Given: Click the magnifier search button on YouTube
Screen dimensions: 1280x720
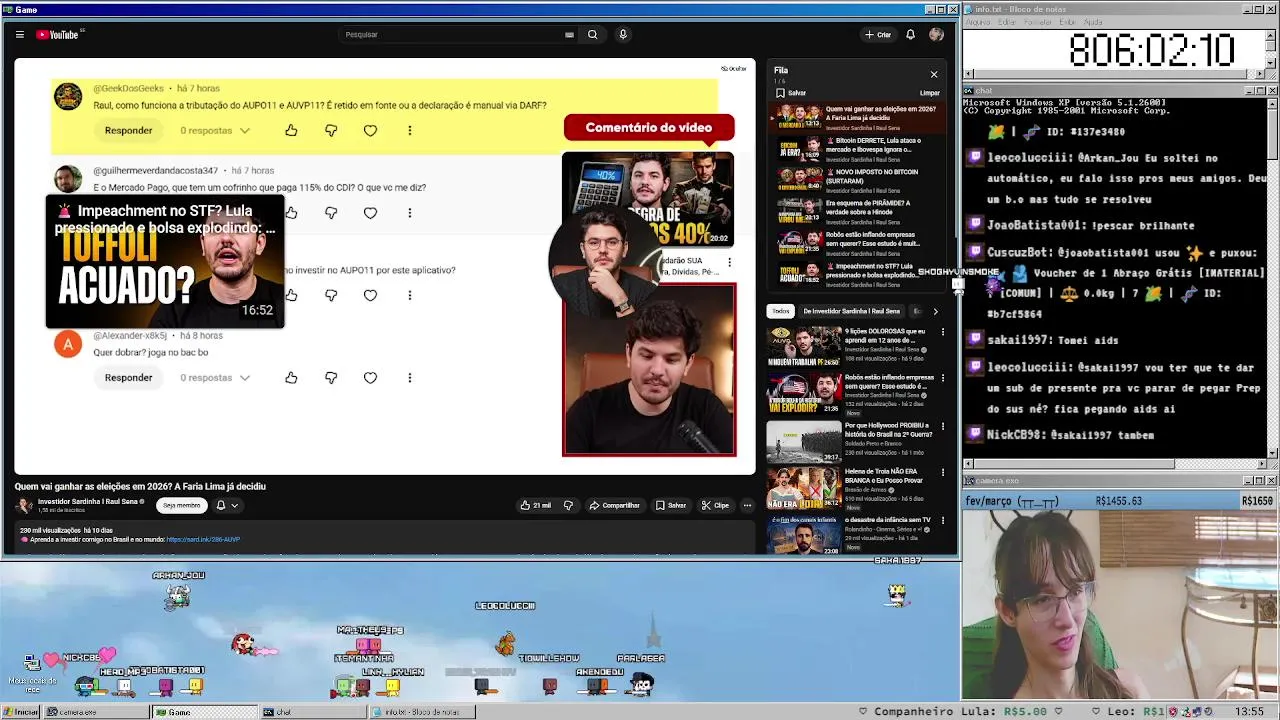Looking at the screenshot, I should (592, 34).
